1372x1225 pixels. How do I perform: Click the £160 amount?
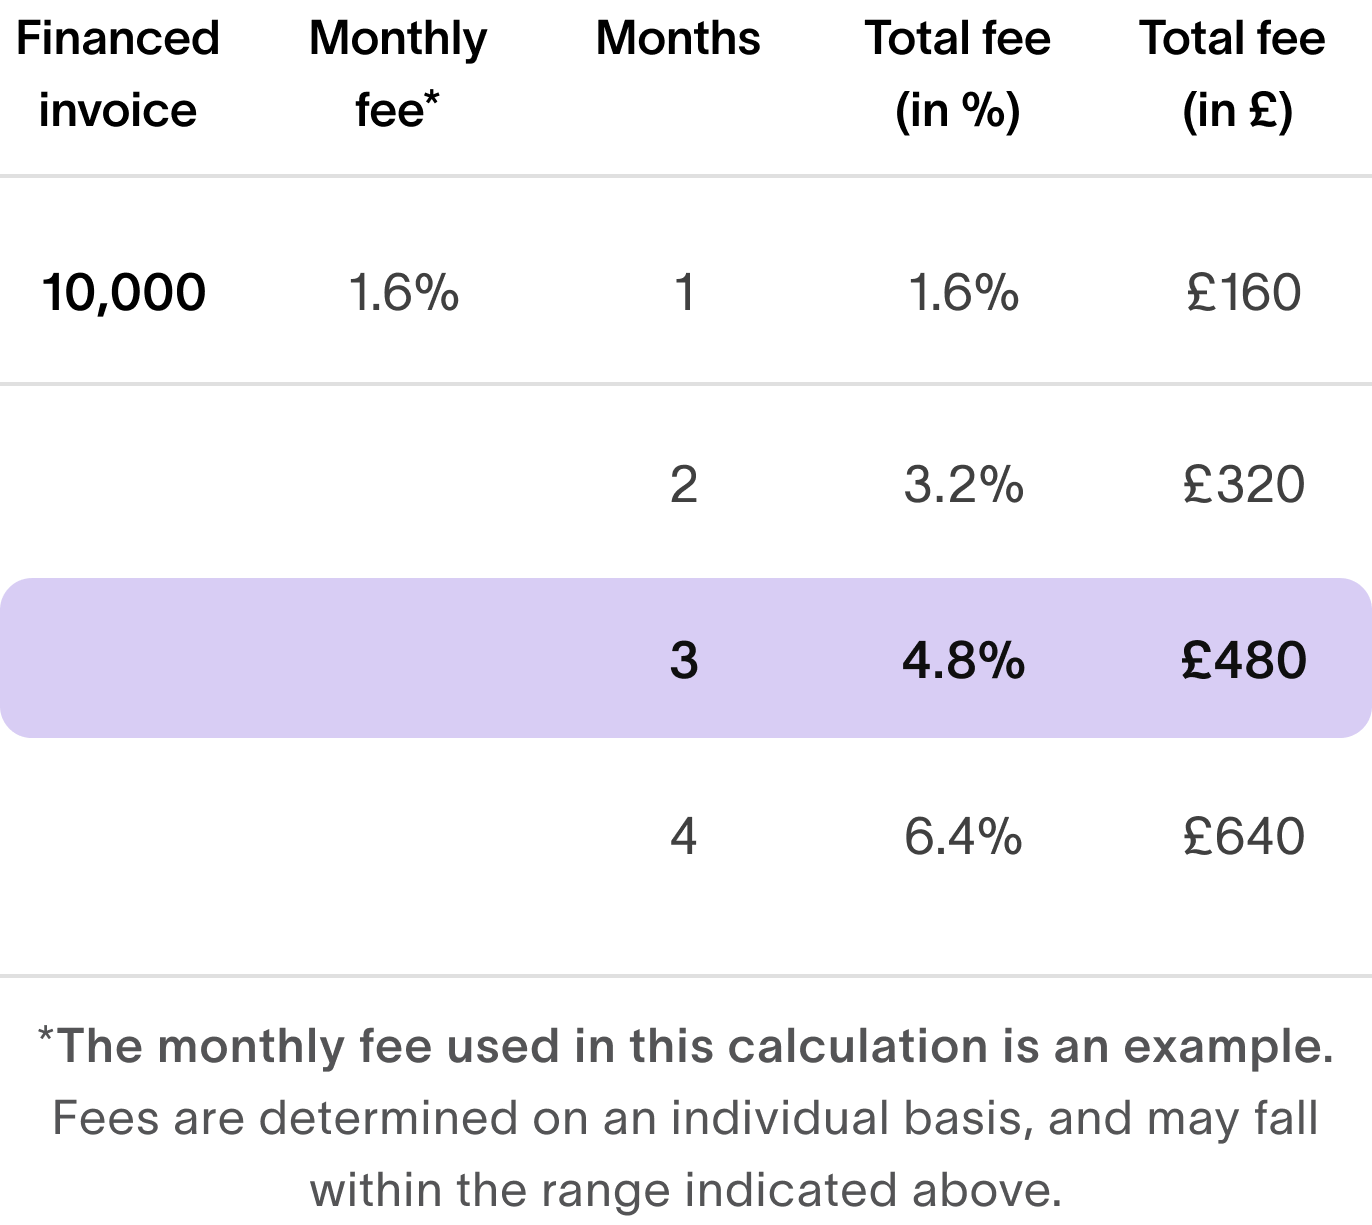click(1244, 293)
